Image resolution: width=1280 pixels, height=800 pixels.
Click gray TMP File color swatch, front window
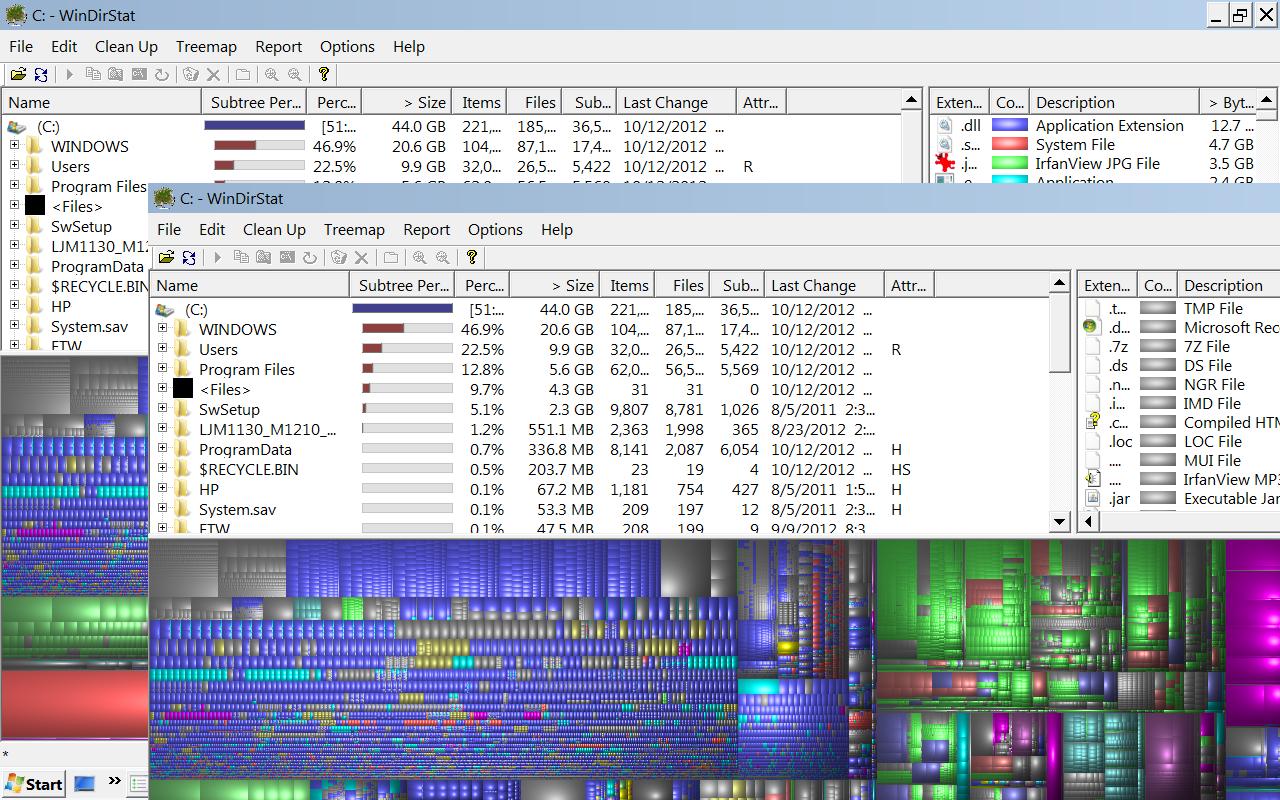click(1157, 308)
